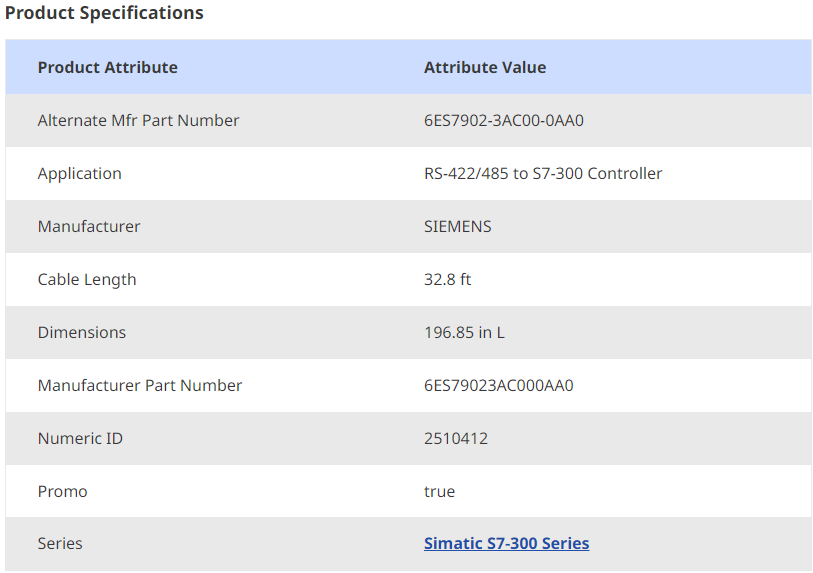Click the Dimensions attribute label

[82, 333]
